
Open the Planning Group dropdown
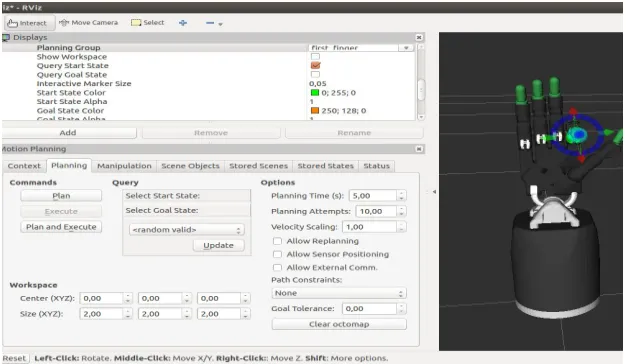tap(361, 47)
